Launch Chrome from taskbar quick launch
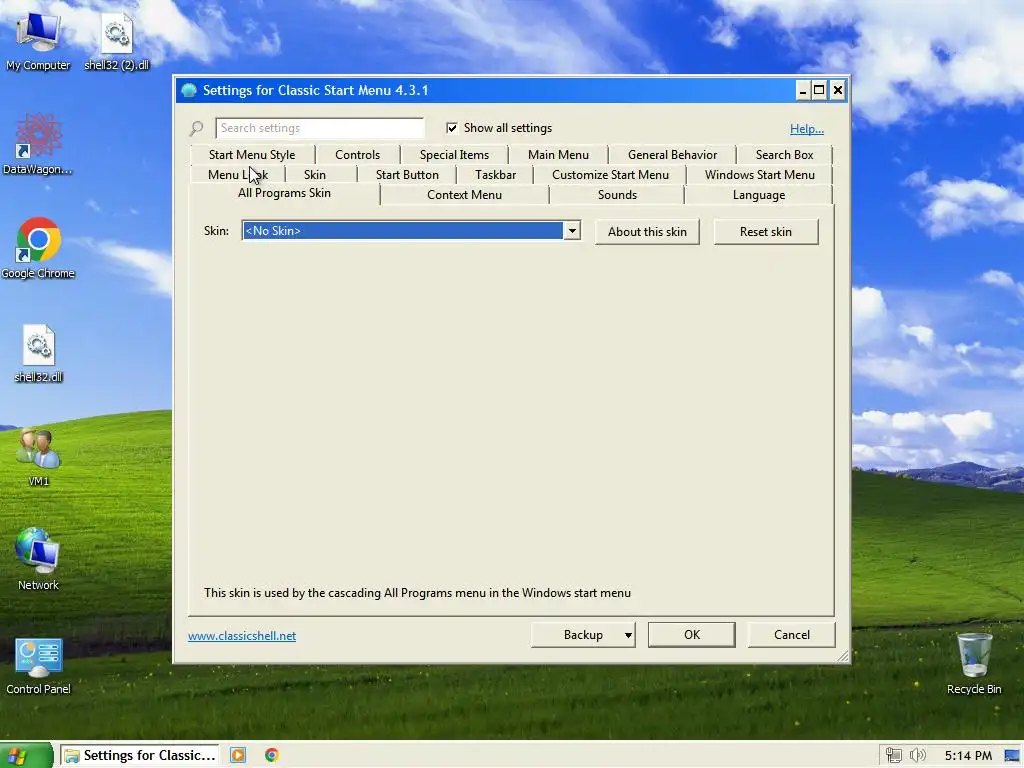The image size is (1024, 768). pos(272,755)
